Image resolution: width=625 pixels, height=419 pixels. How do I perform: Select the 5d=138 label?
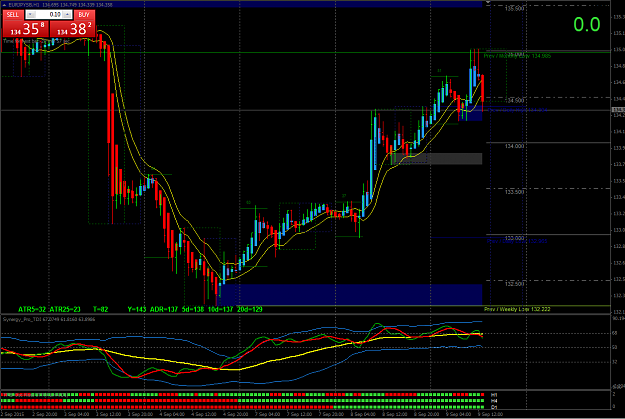pos(193,309)
